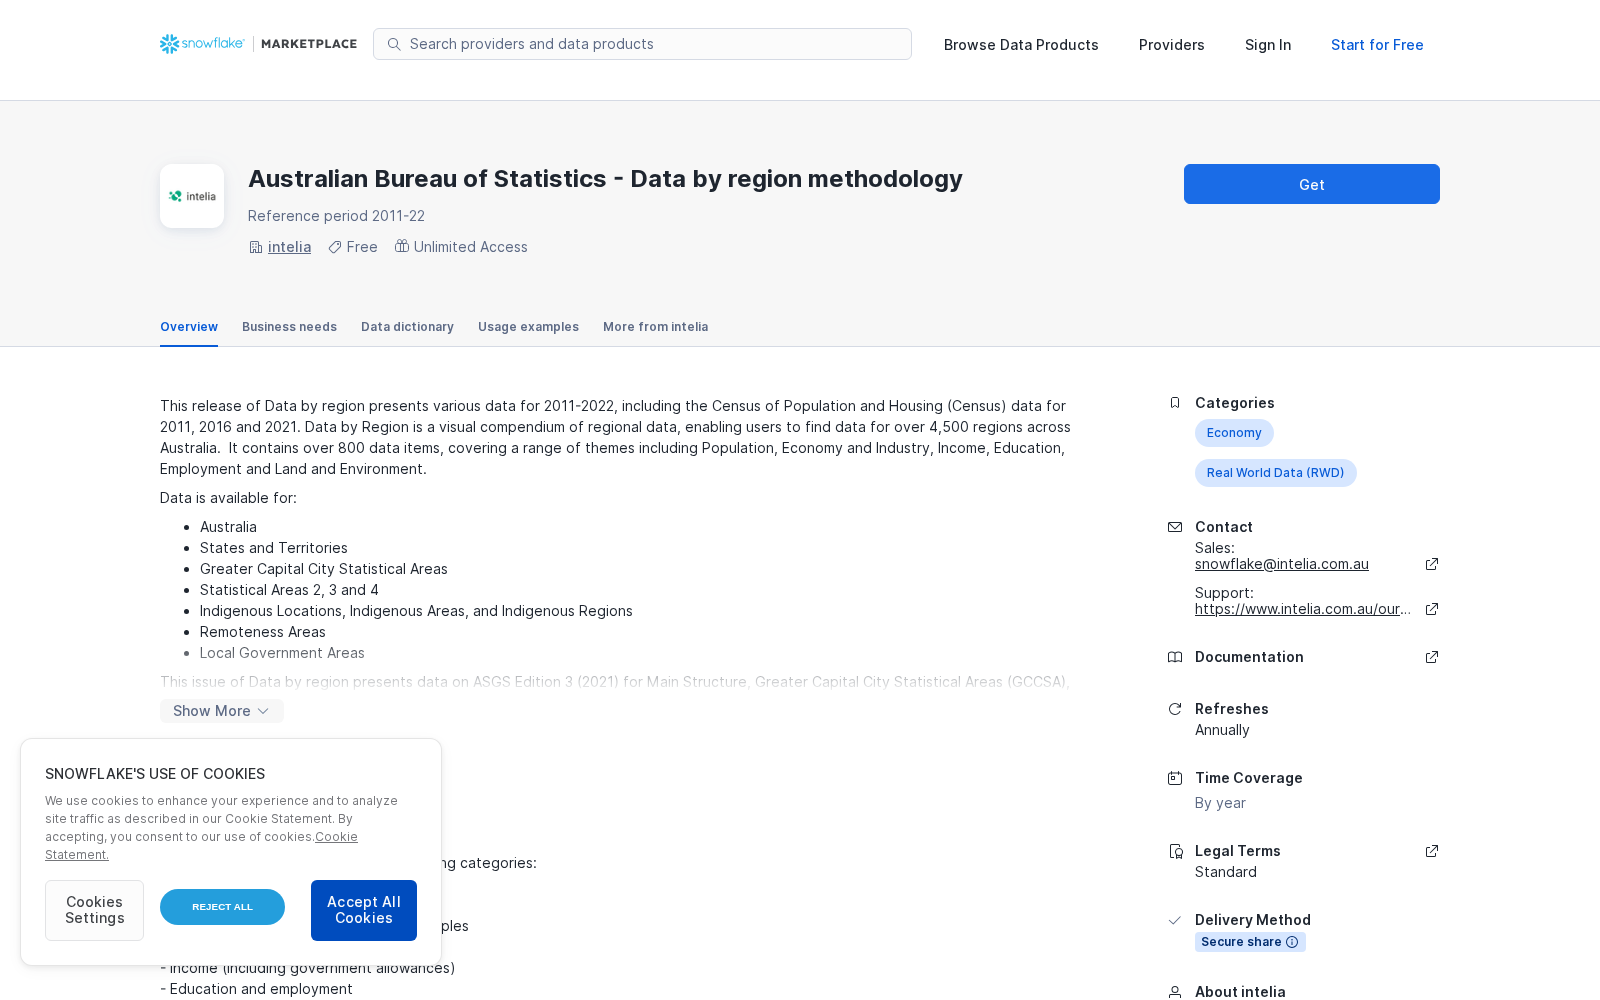Open Cookies Settings

click(x=94, y=910)
